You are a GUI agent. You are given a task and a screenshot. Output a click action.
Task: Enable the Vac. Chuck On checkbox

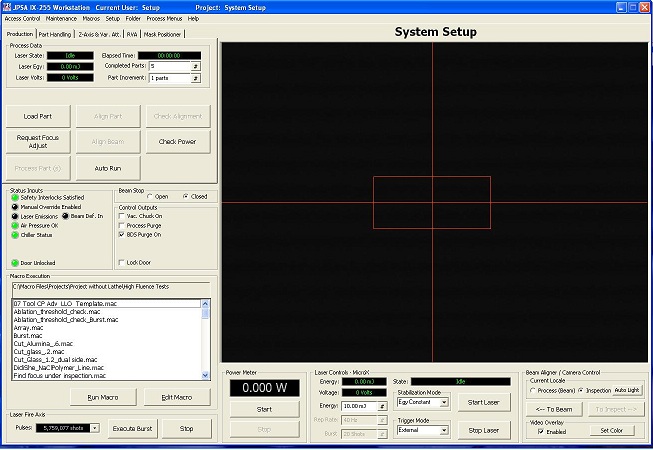coord(122,216)
